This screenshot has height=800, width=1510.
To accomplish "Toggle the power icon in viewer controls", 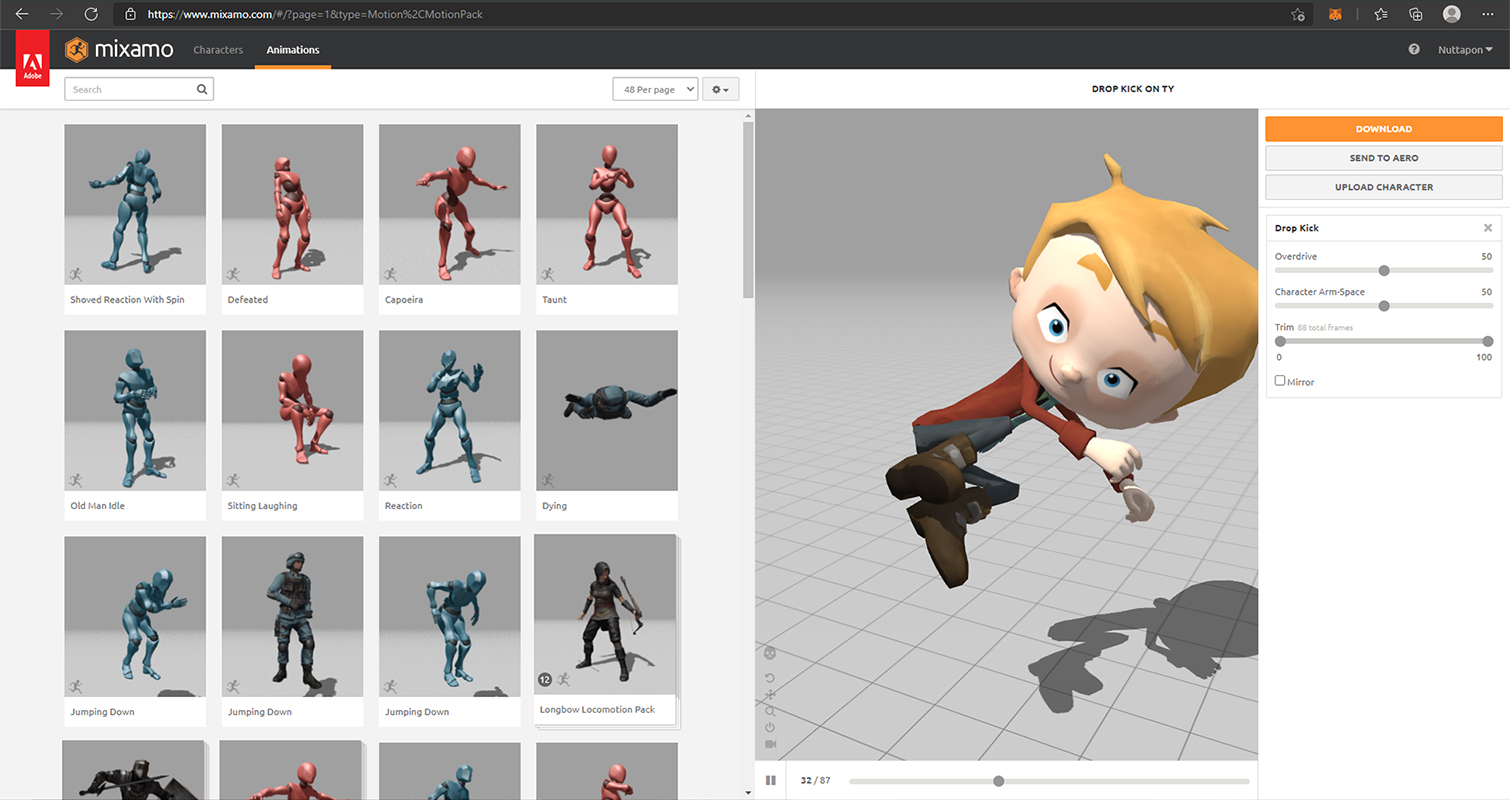I will click(770, 728).
